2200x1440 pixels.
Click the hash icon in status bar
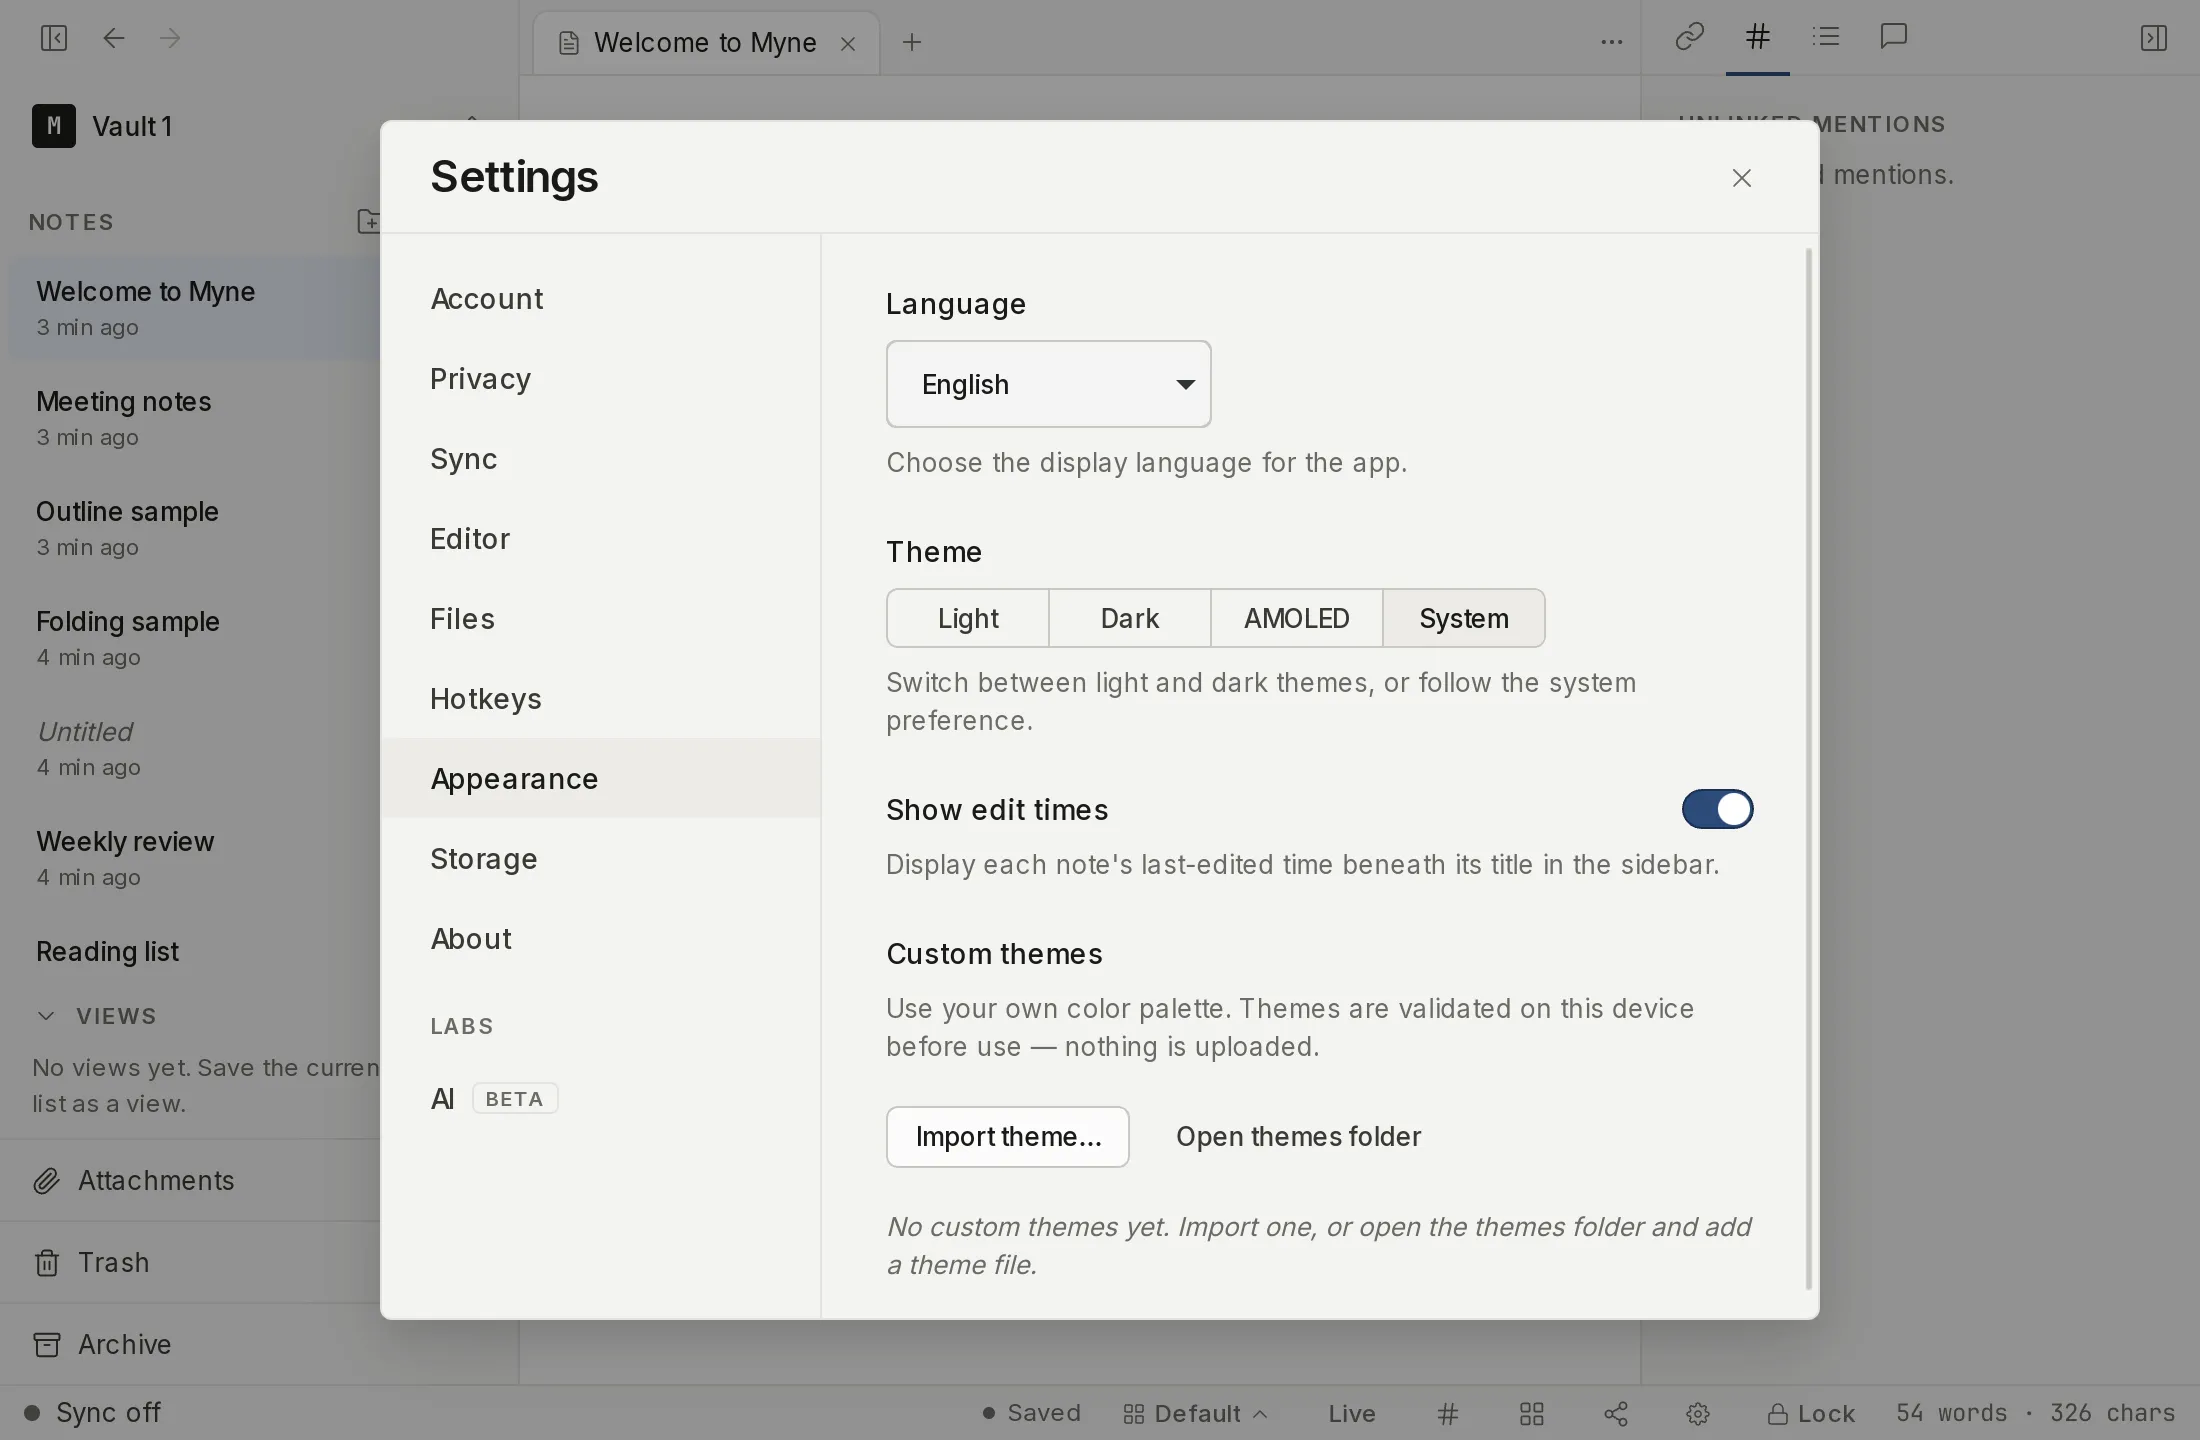1448,1413
